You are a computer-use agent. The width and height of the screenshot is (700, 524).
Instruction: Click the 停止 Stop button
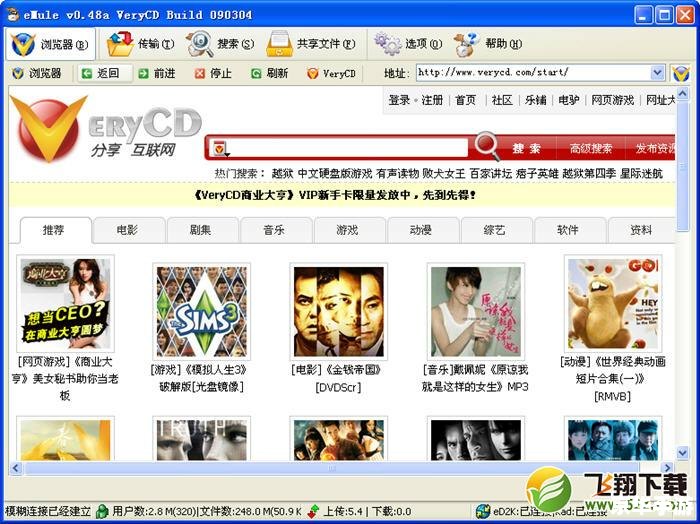pyautogui.click(x=213, y=73)
